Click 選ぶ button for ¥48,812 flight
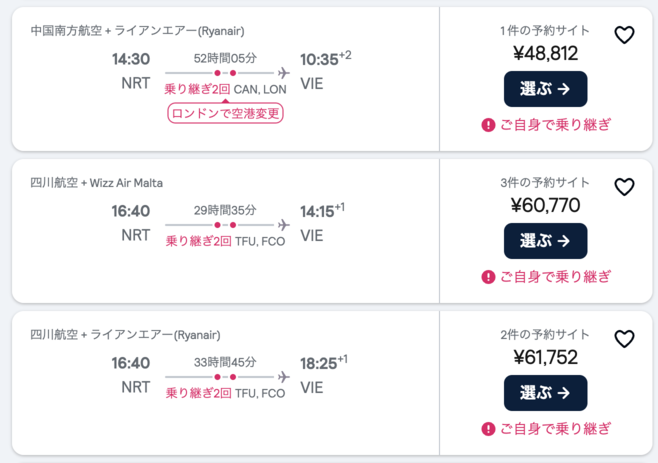The image size is (658, 463). click(545, 89)
